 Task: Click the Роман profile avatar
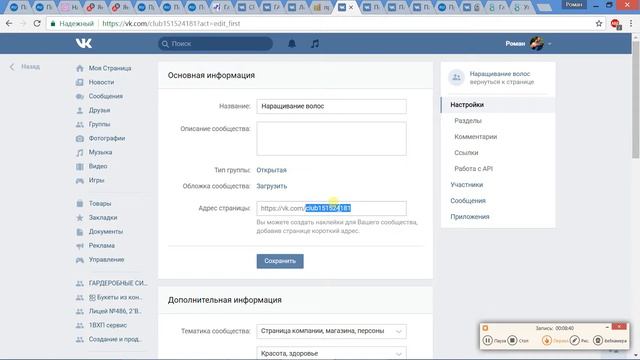(x=537, y=43)
